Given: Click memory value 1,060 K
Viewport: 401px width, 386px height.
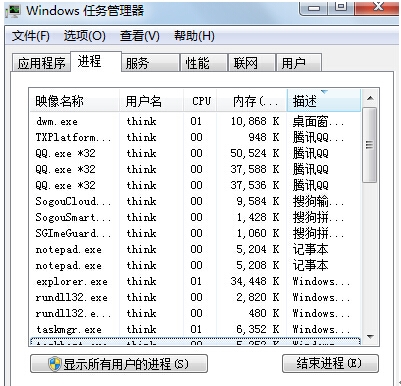Looking at the screenshot, I should tap(258, 233).
